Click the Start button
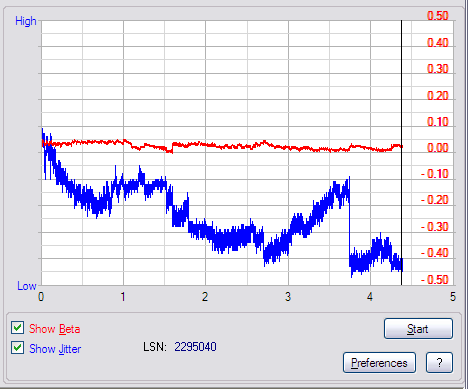468x389 pixels. pyautogui.click(x=418, y=329)
